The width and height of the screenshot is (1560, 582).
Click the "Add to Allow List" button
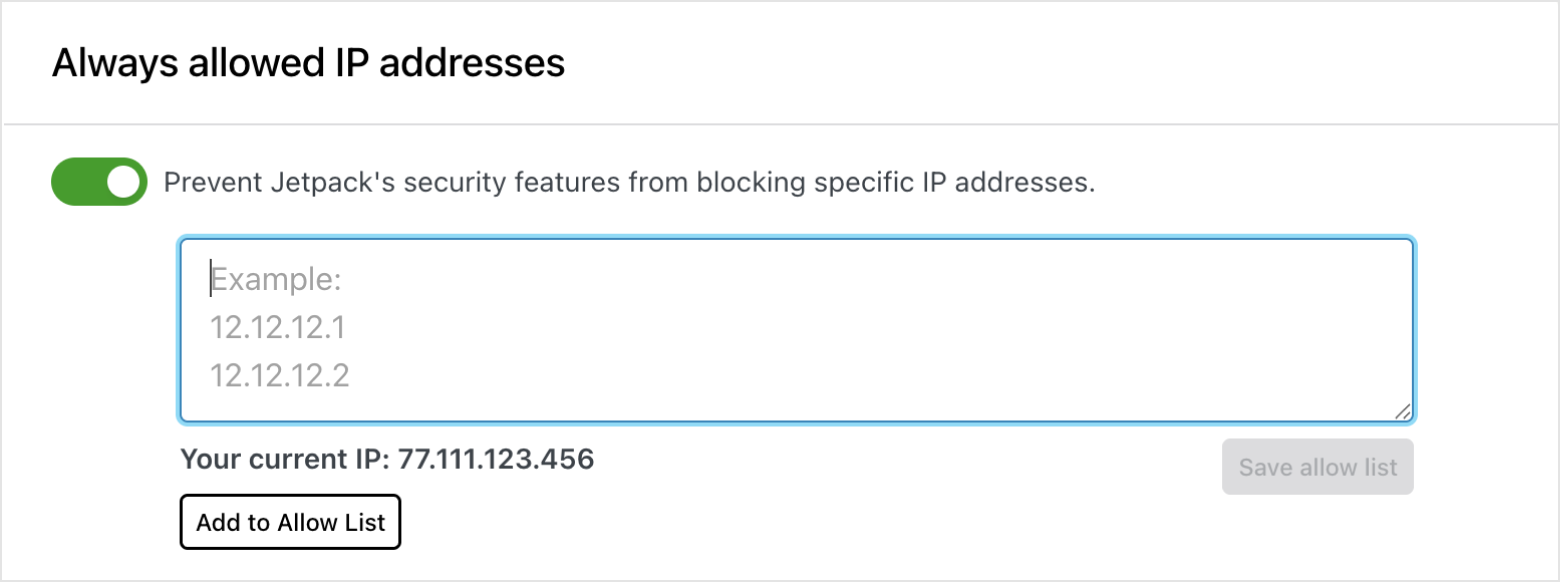pyautogui.click(x=290, y=522)
